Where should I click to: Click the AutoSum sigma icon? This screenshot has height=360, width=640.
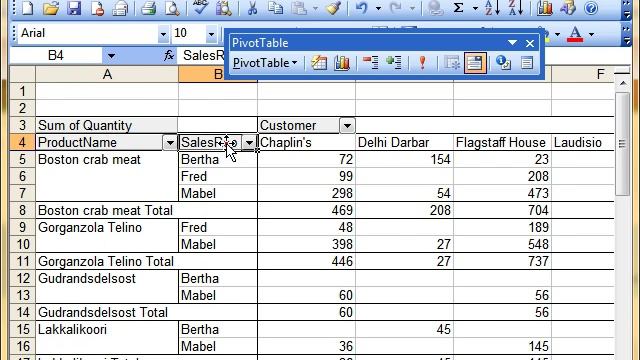[x=458, y=7]
